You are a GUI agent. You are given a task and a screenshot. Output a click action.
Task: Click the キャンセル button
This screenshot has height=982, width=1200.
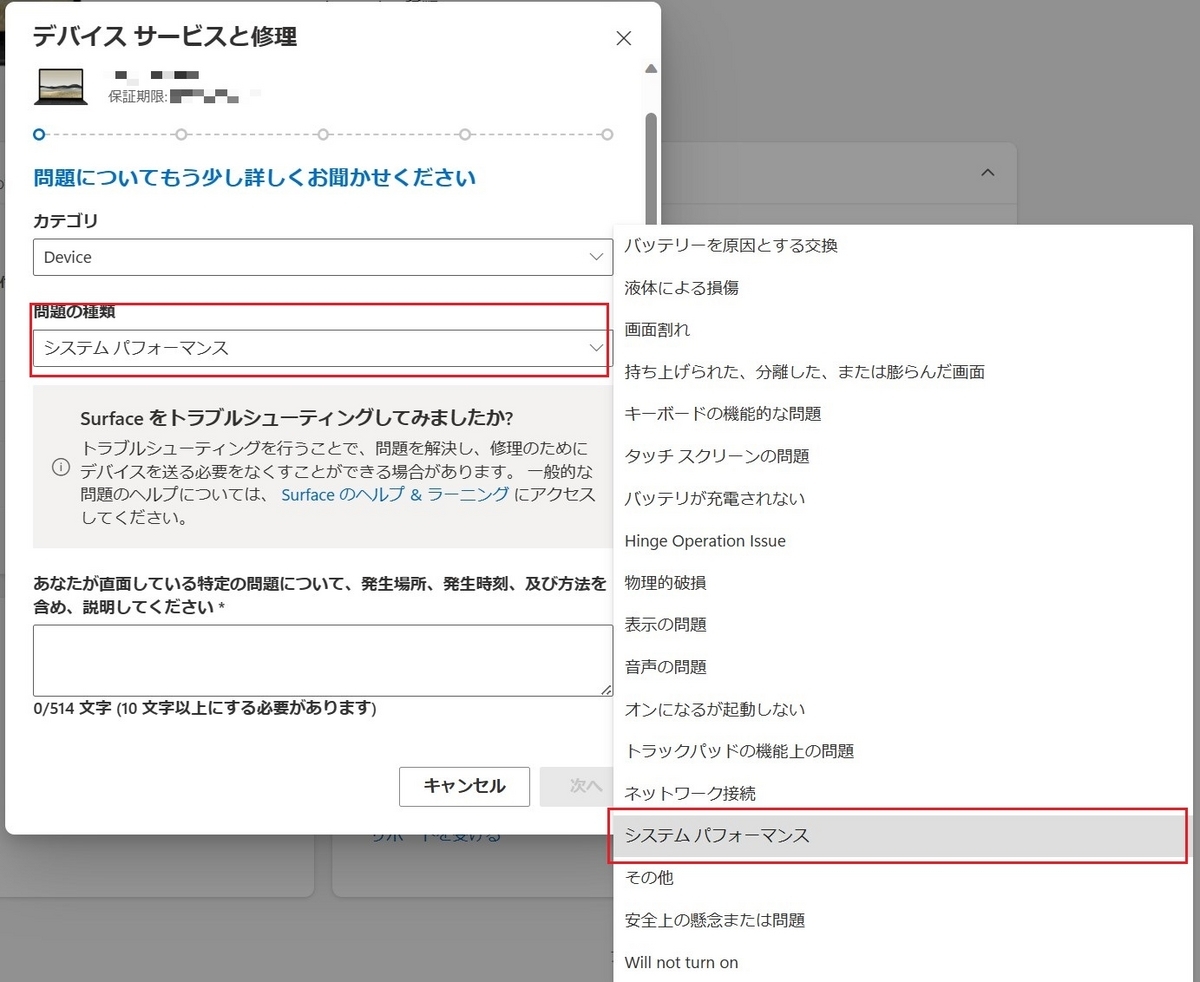coord(464,786)
